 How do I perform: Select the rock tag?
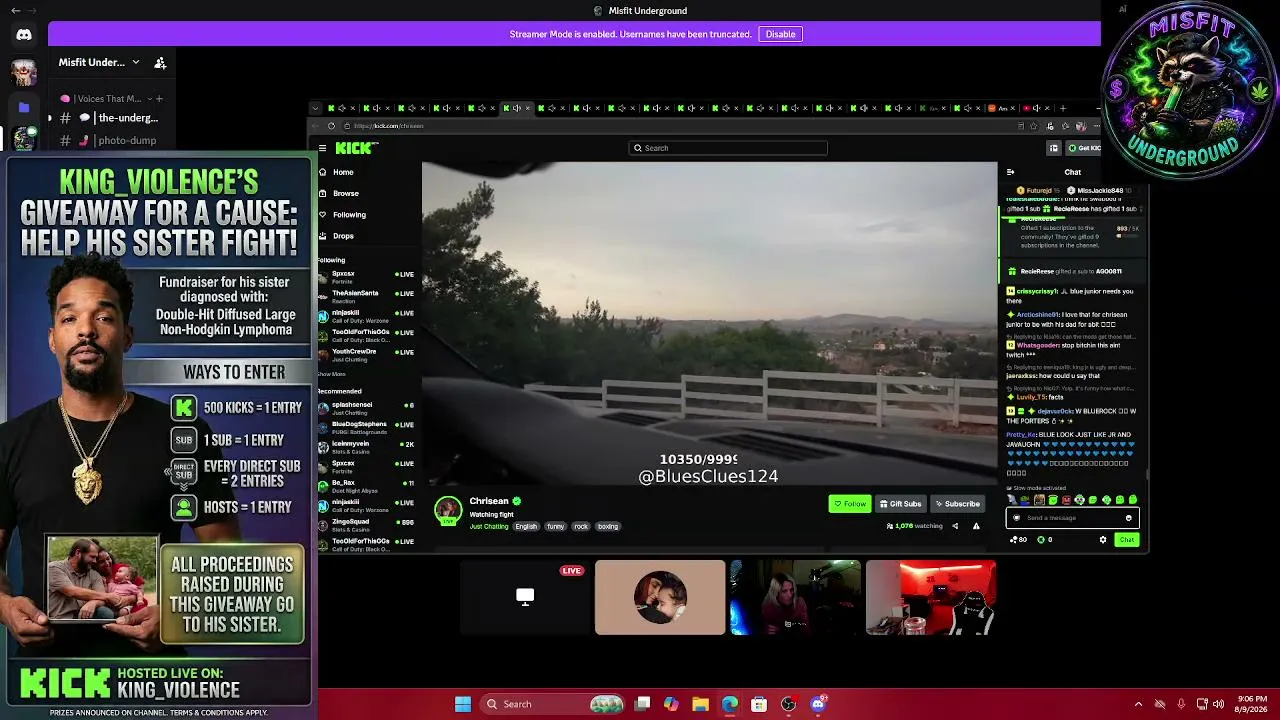(581, 527)
